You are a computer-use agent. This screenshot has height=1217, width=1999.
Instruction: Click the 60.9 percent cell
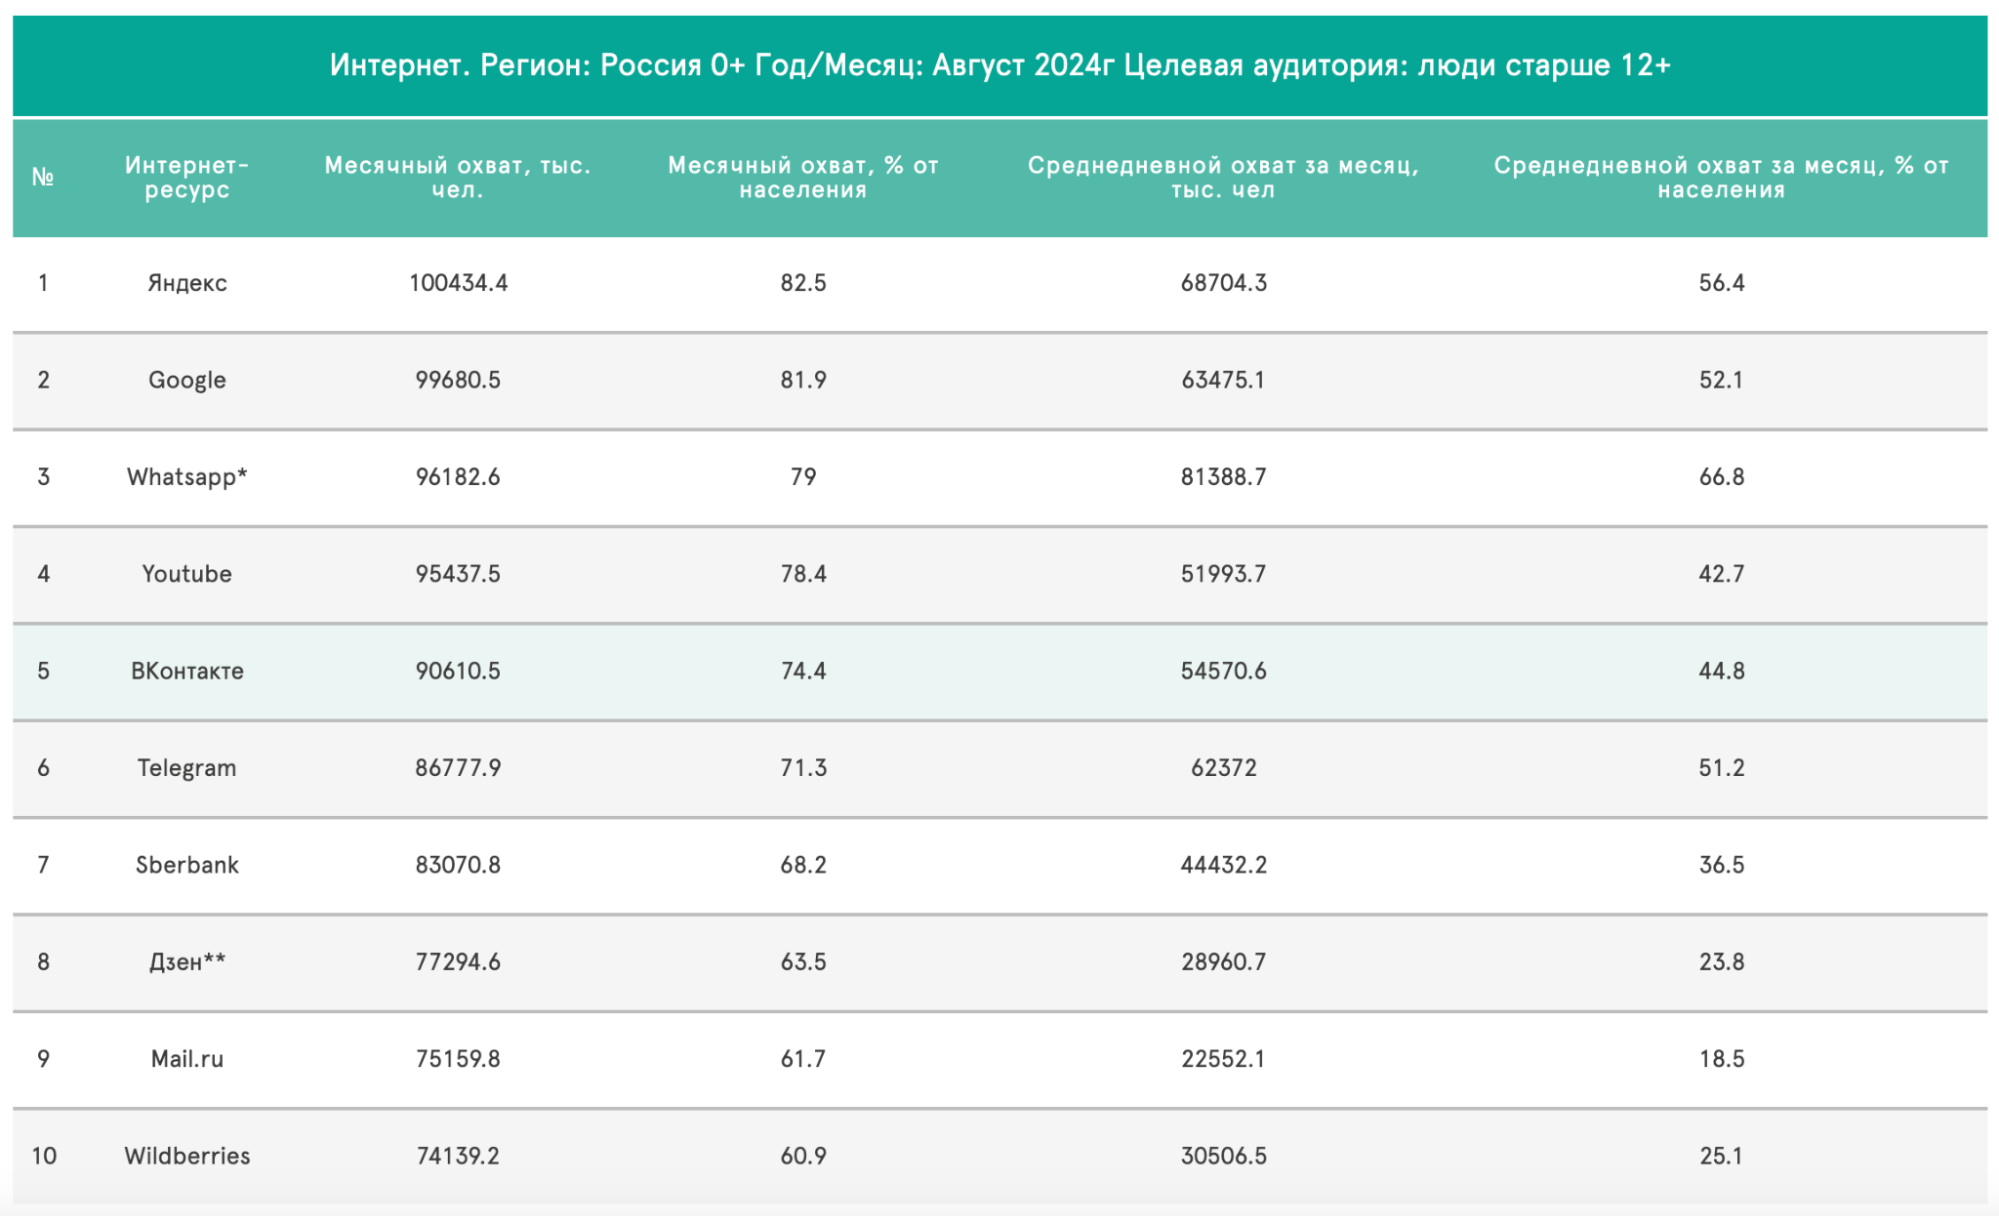tap(803, 1156)
